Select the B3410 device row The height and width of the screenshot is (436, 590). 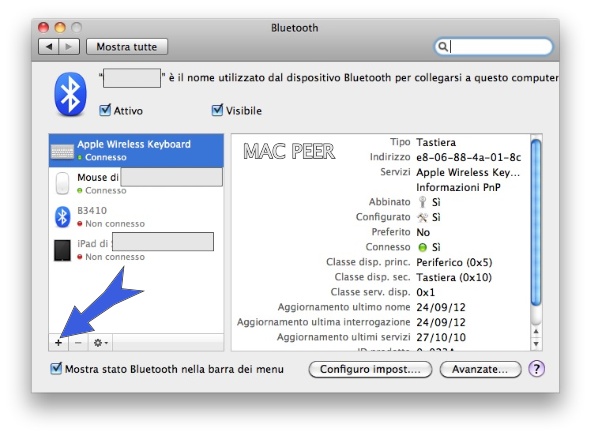136,217
